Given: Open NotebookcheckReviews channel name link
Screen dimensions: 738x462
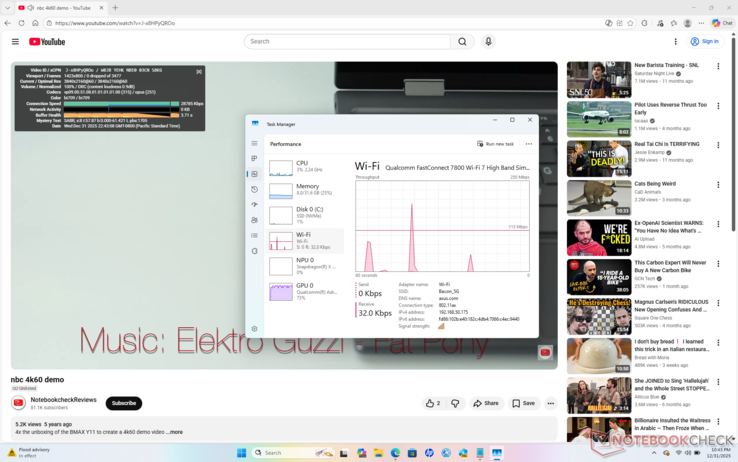Looking at the screenshot, I should tap(64, 399).
